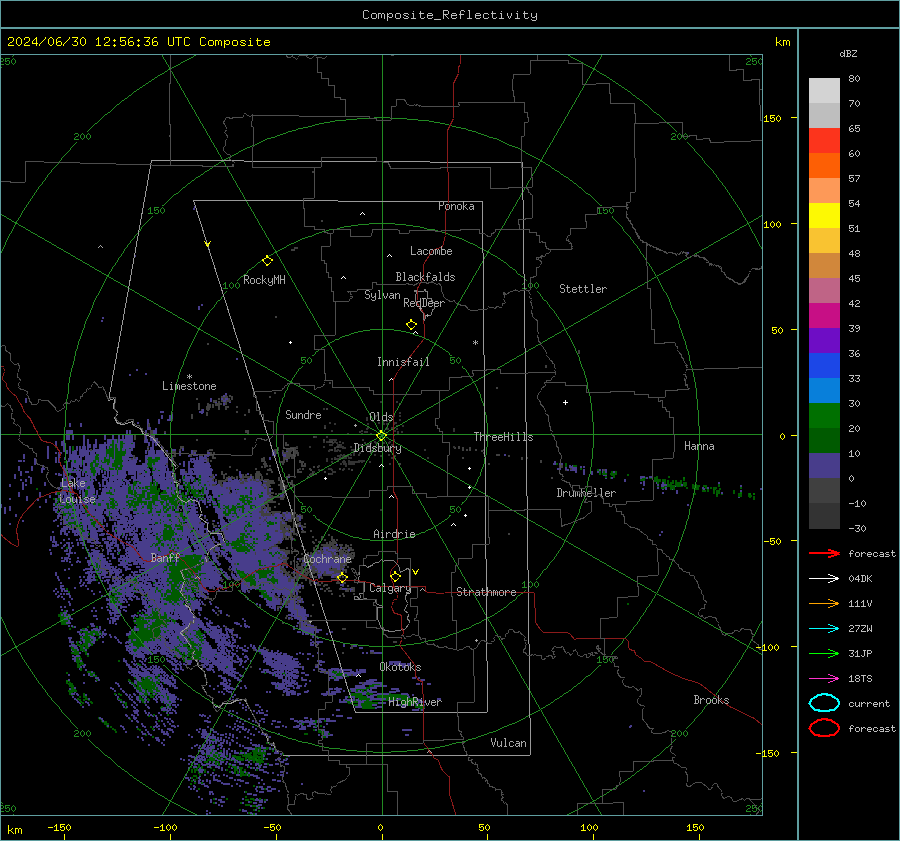The height and width of the screenshot is (841, 900).
Task: Click the 'Banff' label
Action: 165,557
